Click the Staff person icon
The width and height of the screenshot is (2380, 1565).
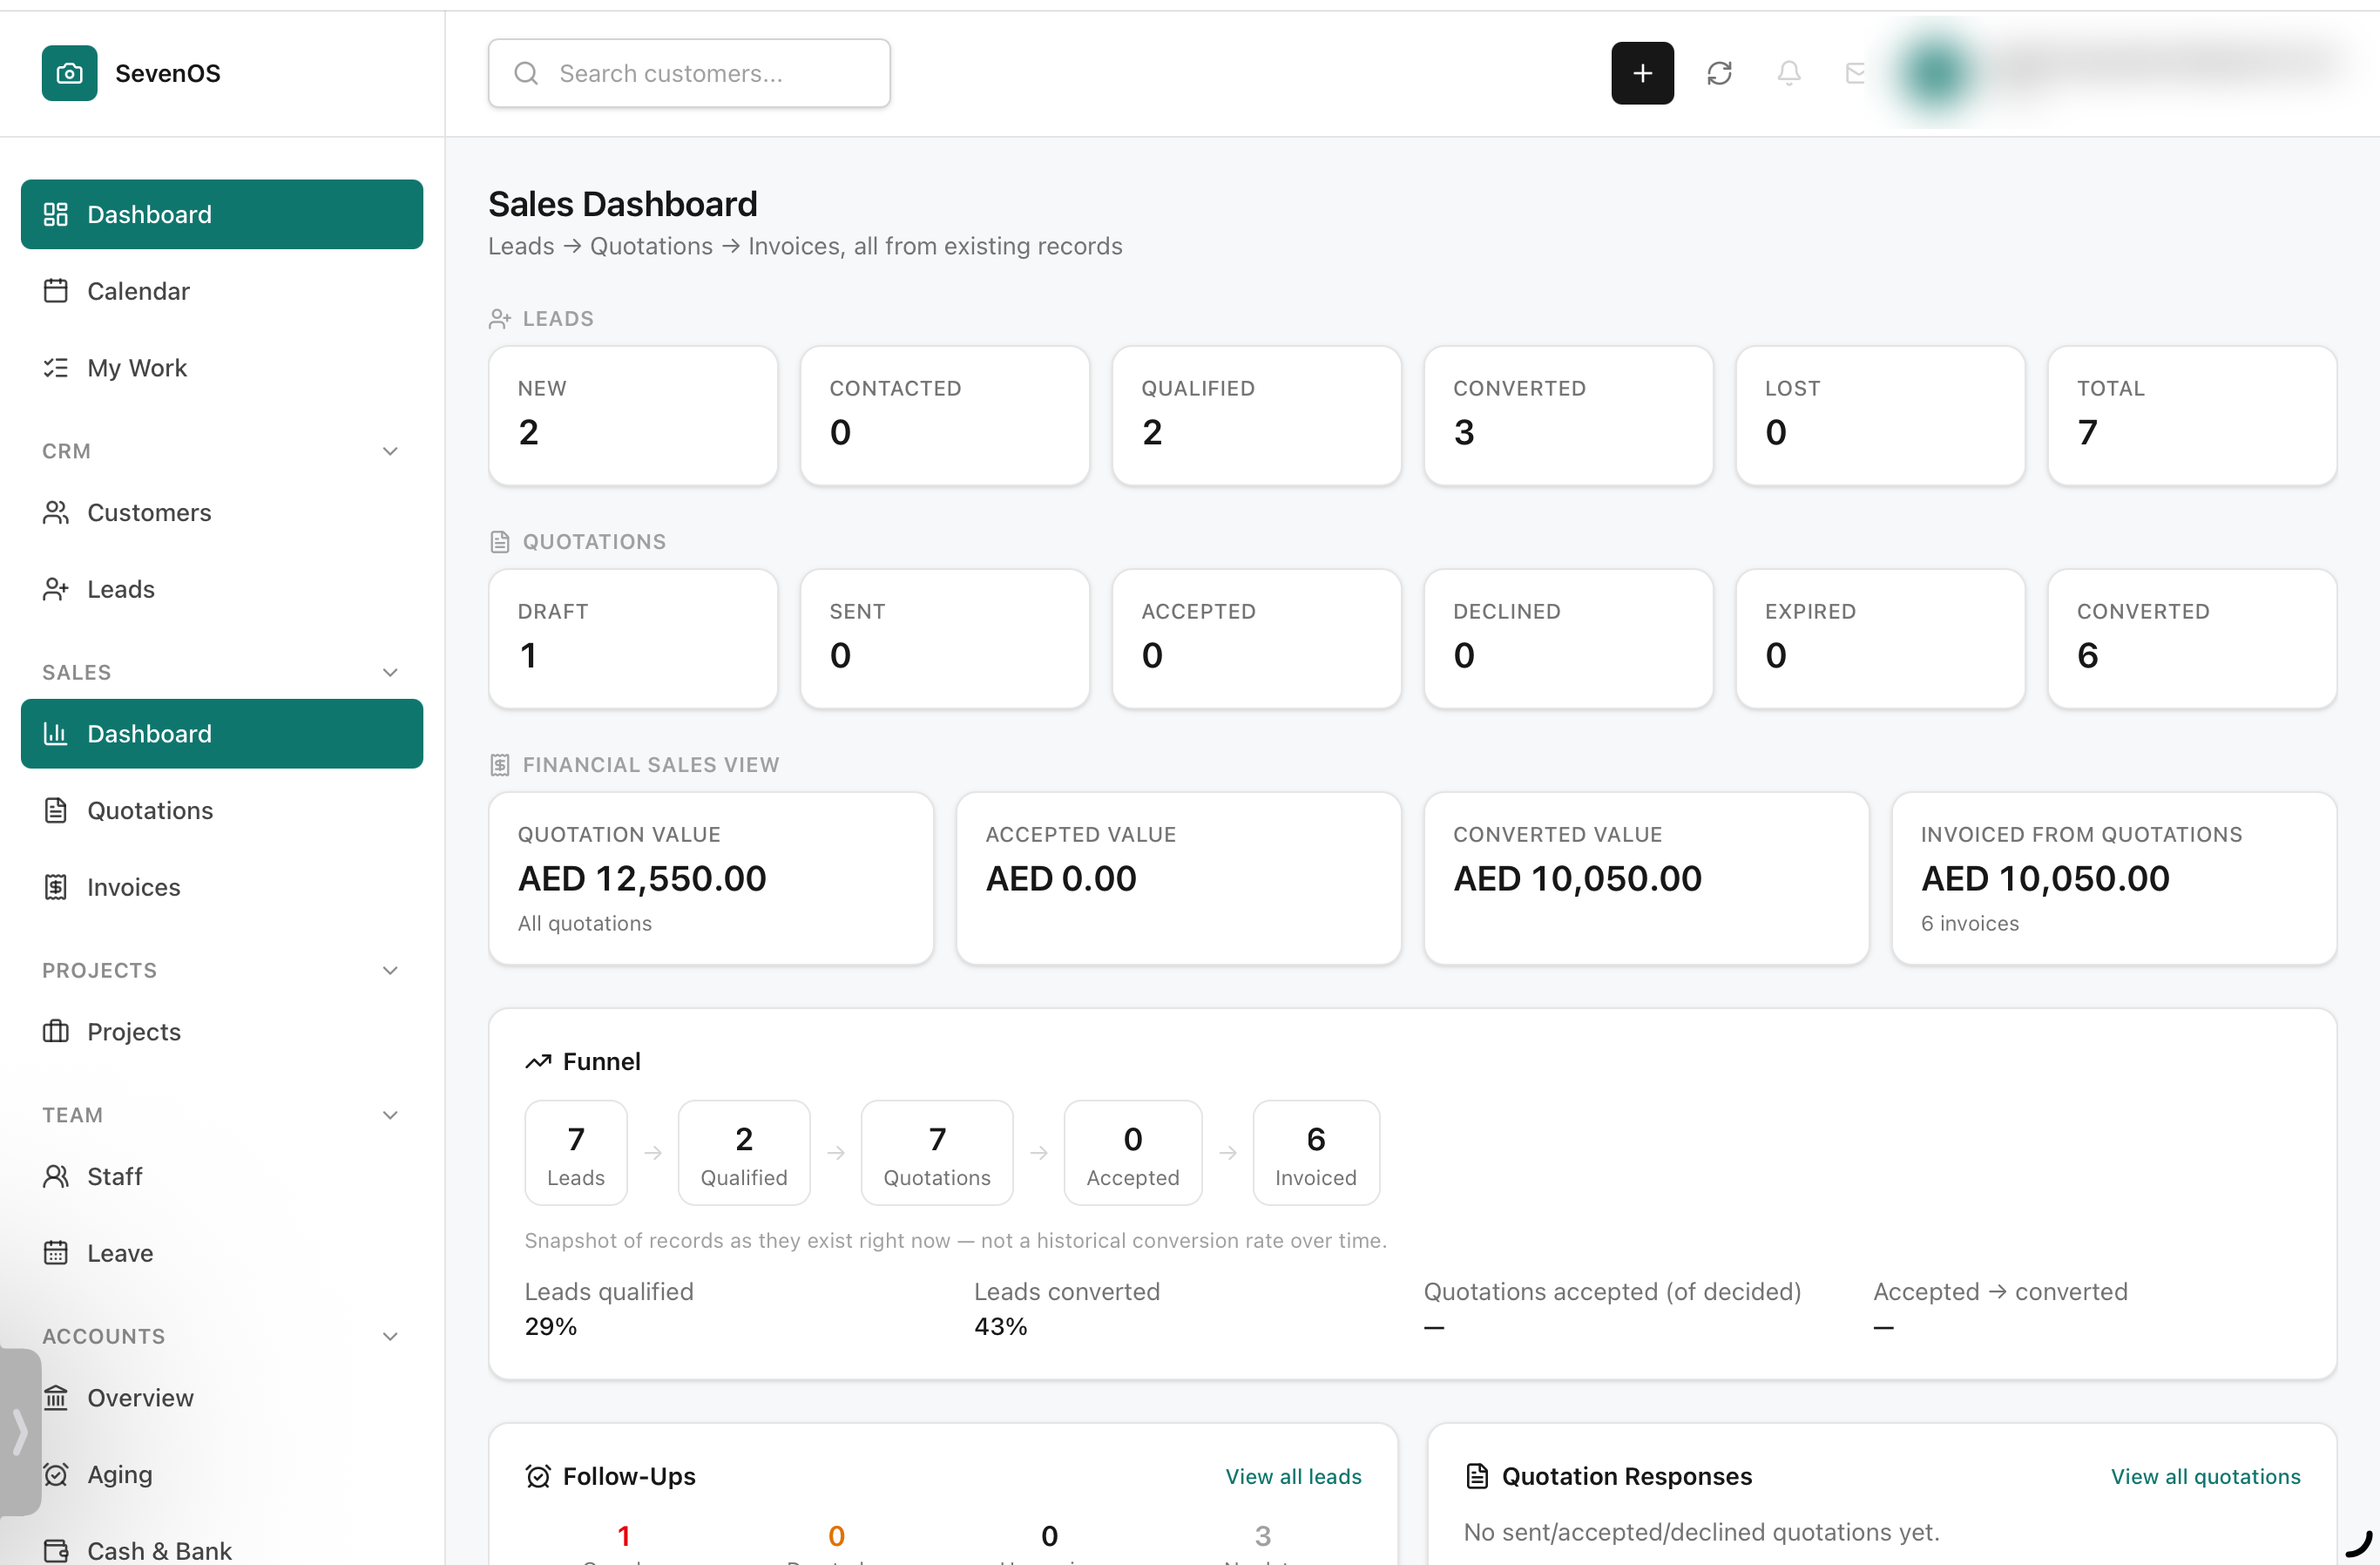coord(56,1176)
